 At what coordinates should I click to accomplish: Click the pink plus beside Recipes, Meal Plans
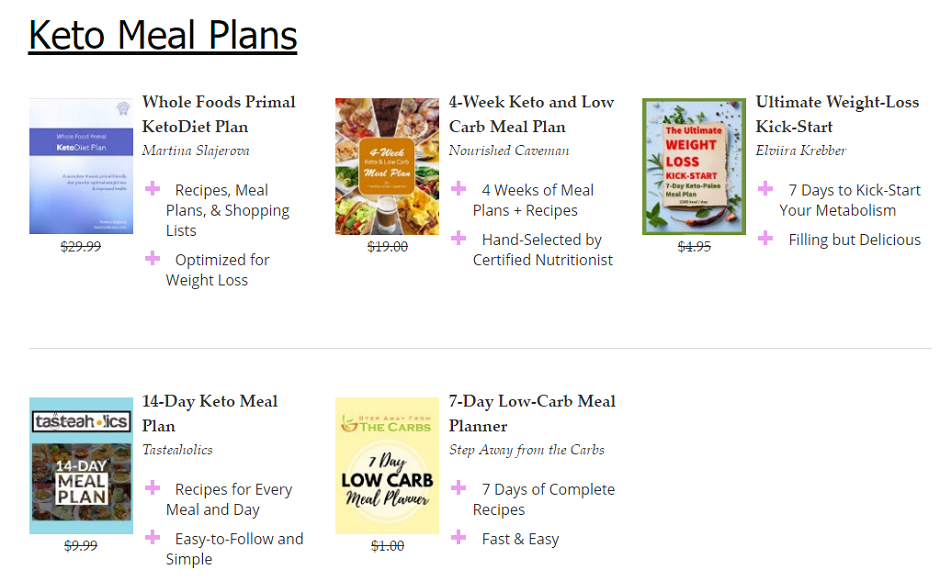click(x=152, y=189)
